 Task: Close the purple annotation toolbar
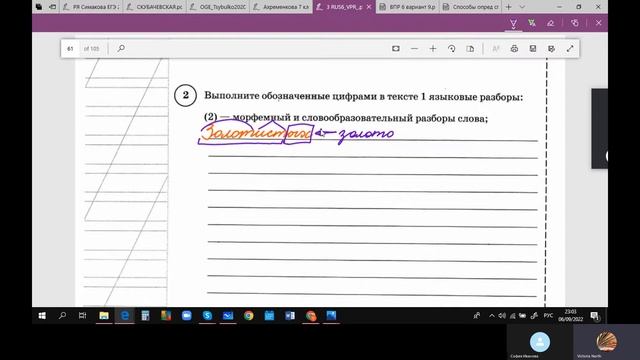(598, 23)
